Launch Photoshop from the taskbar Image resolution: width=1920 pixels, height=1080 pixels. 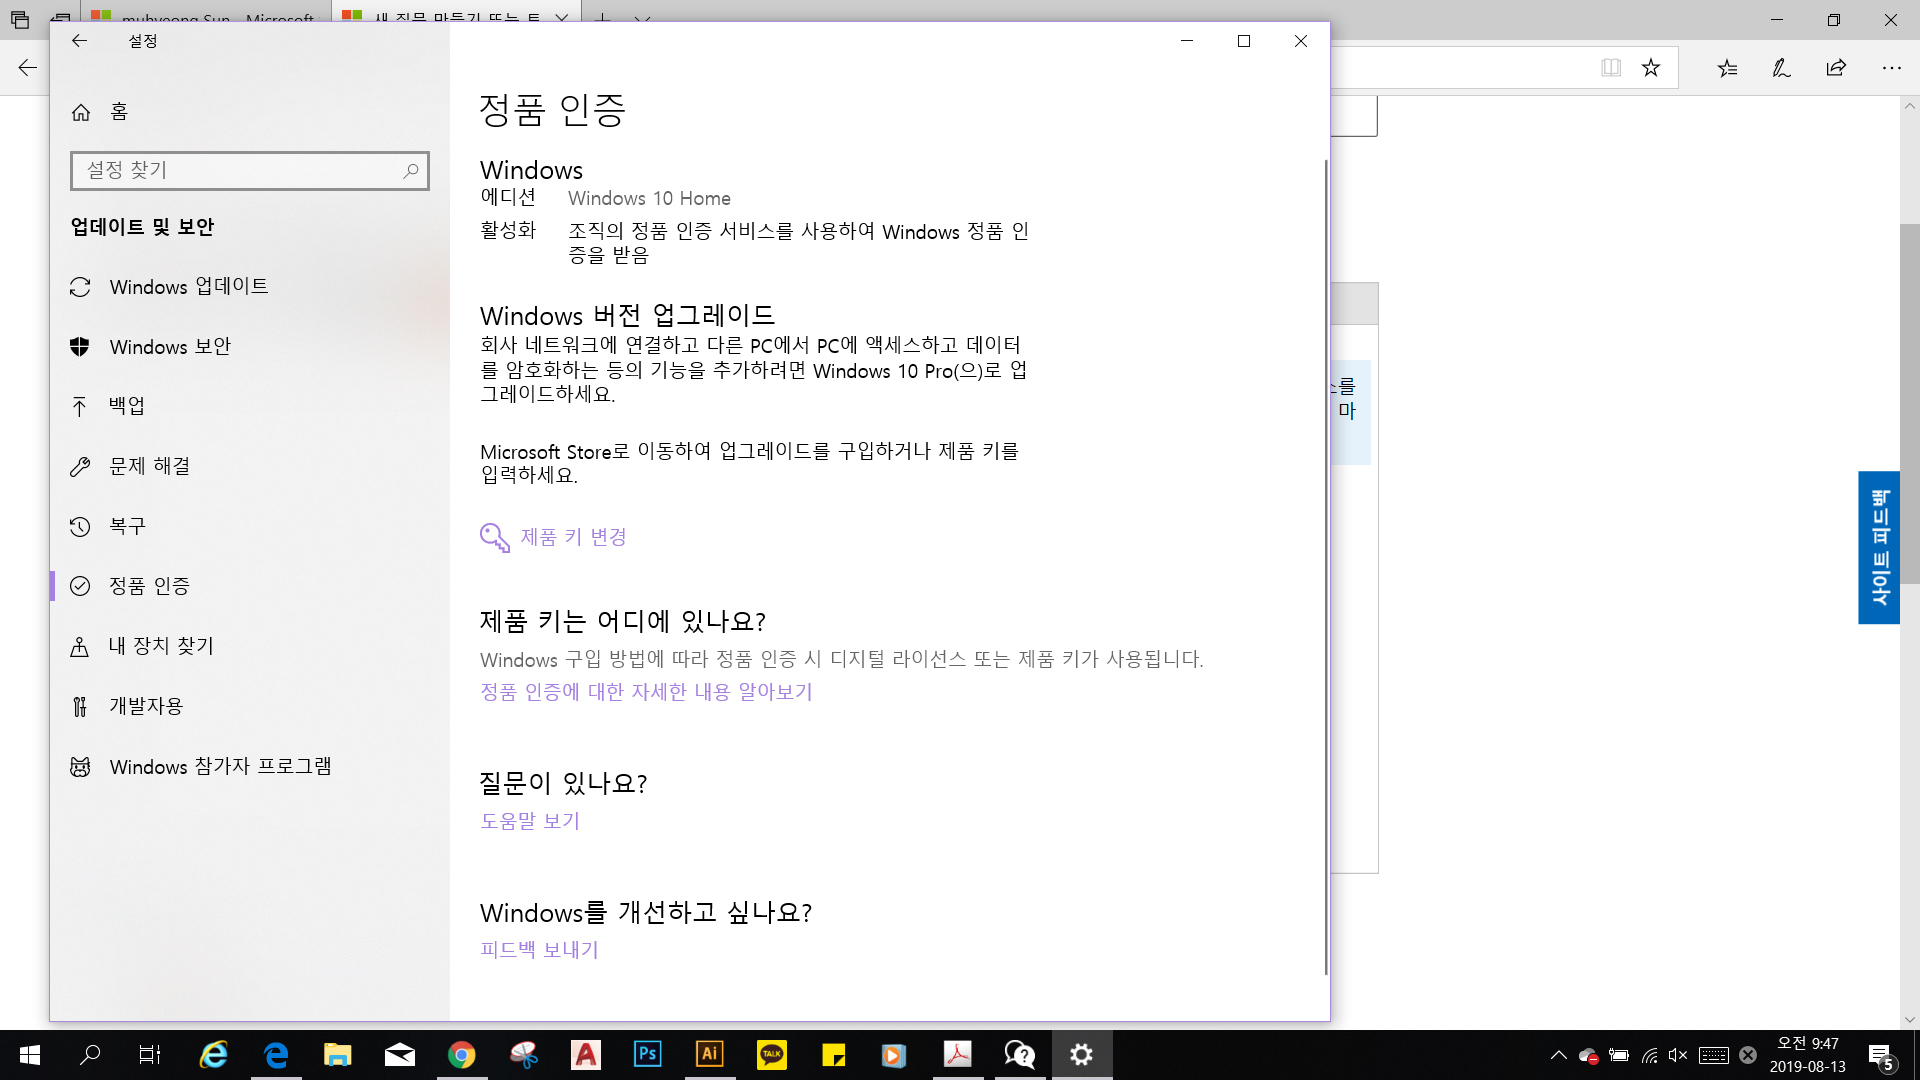click(648, 1055)
